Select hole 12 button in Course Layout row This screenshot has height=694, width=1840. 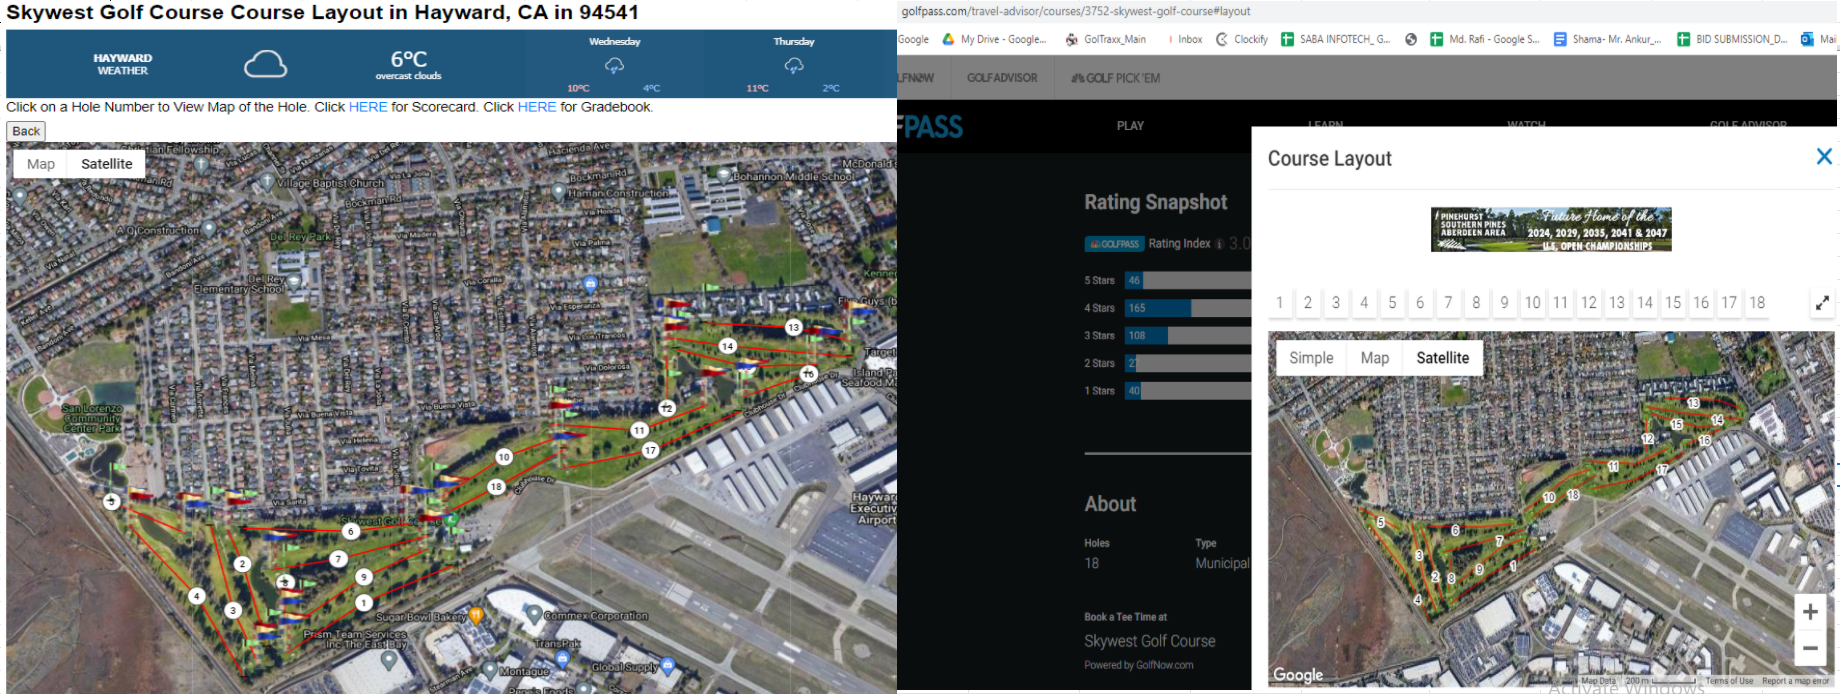pyautogui.click(x=1588, y=303)
